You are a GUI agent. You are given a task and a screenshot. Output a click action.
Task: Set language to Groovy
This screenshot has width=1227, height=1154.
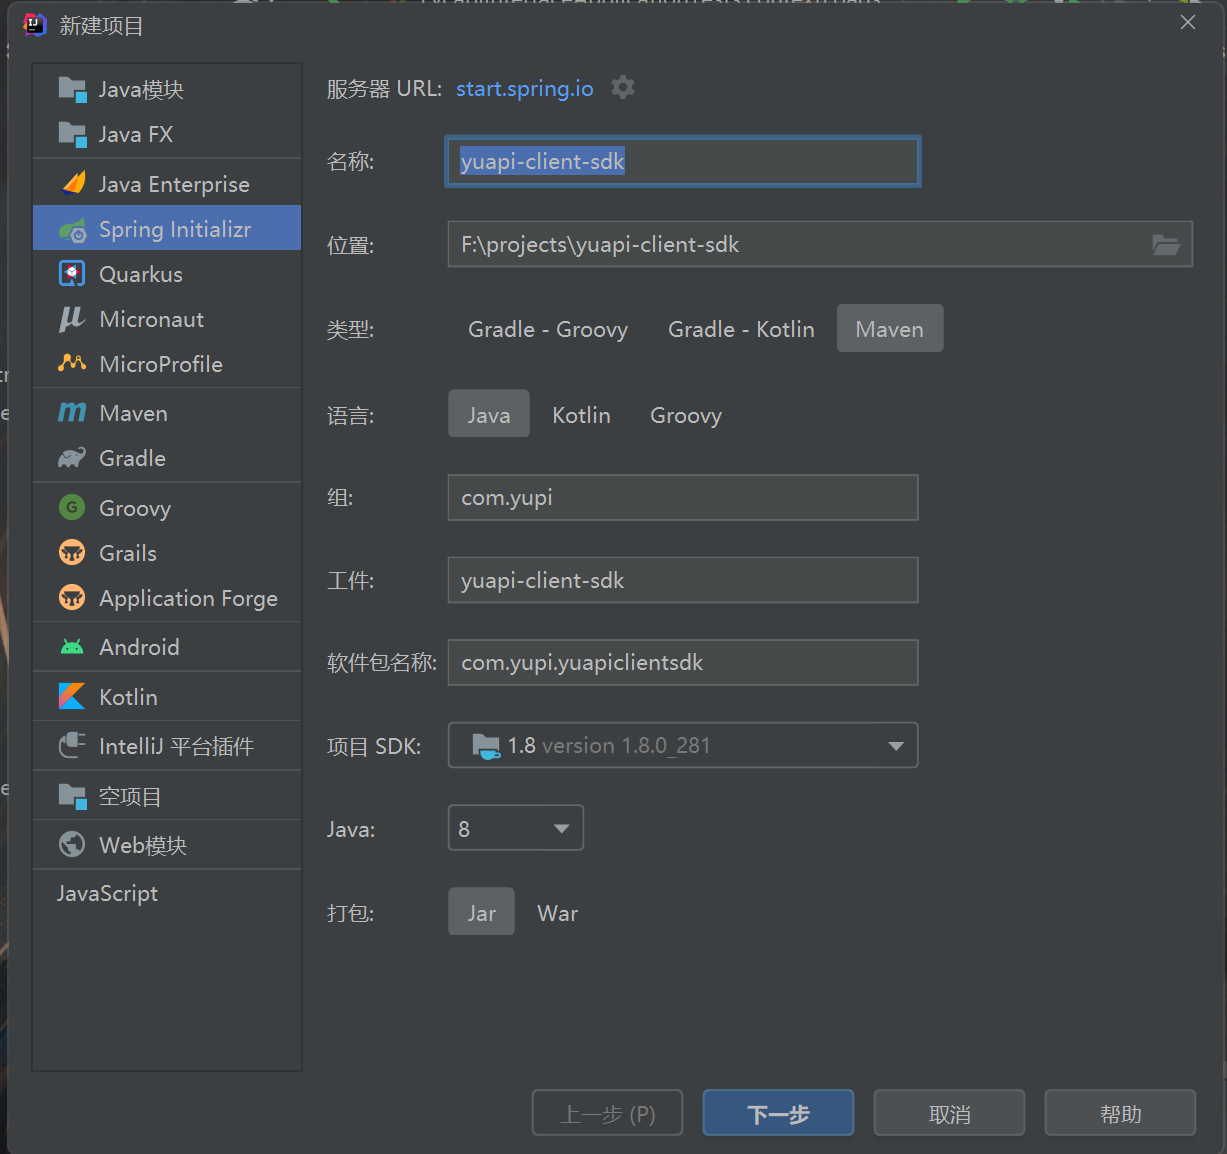tap(686, 415)
